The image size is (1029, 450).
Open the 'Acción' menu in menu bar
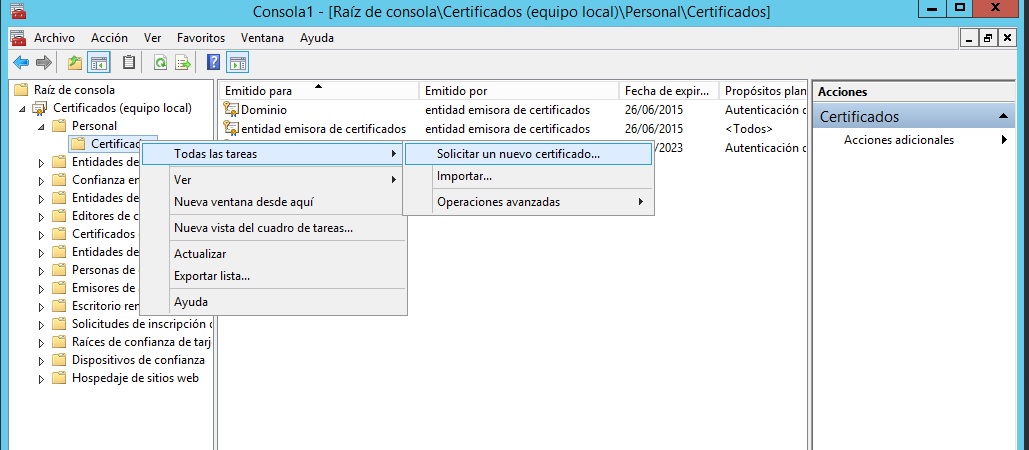click(109, 38)
